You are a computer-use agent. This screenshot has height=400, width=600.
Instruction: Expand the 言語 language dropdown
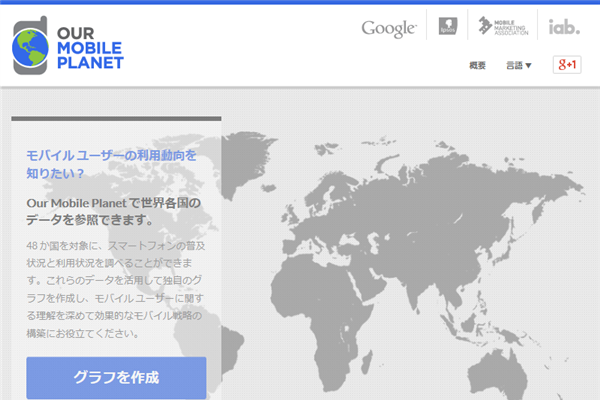pos(519,65)
